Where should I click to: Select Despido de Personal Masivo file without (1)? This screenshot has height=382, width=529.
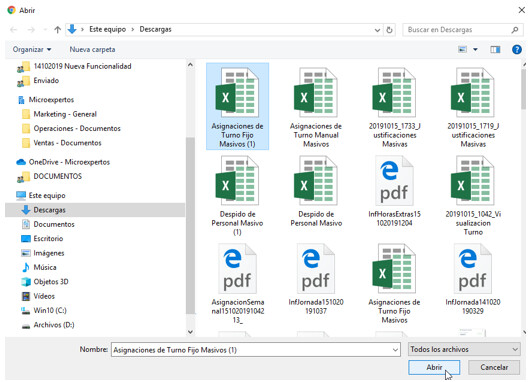pyautogui.click(x=316, y=191)
